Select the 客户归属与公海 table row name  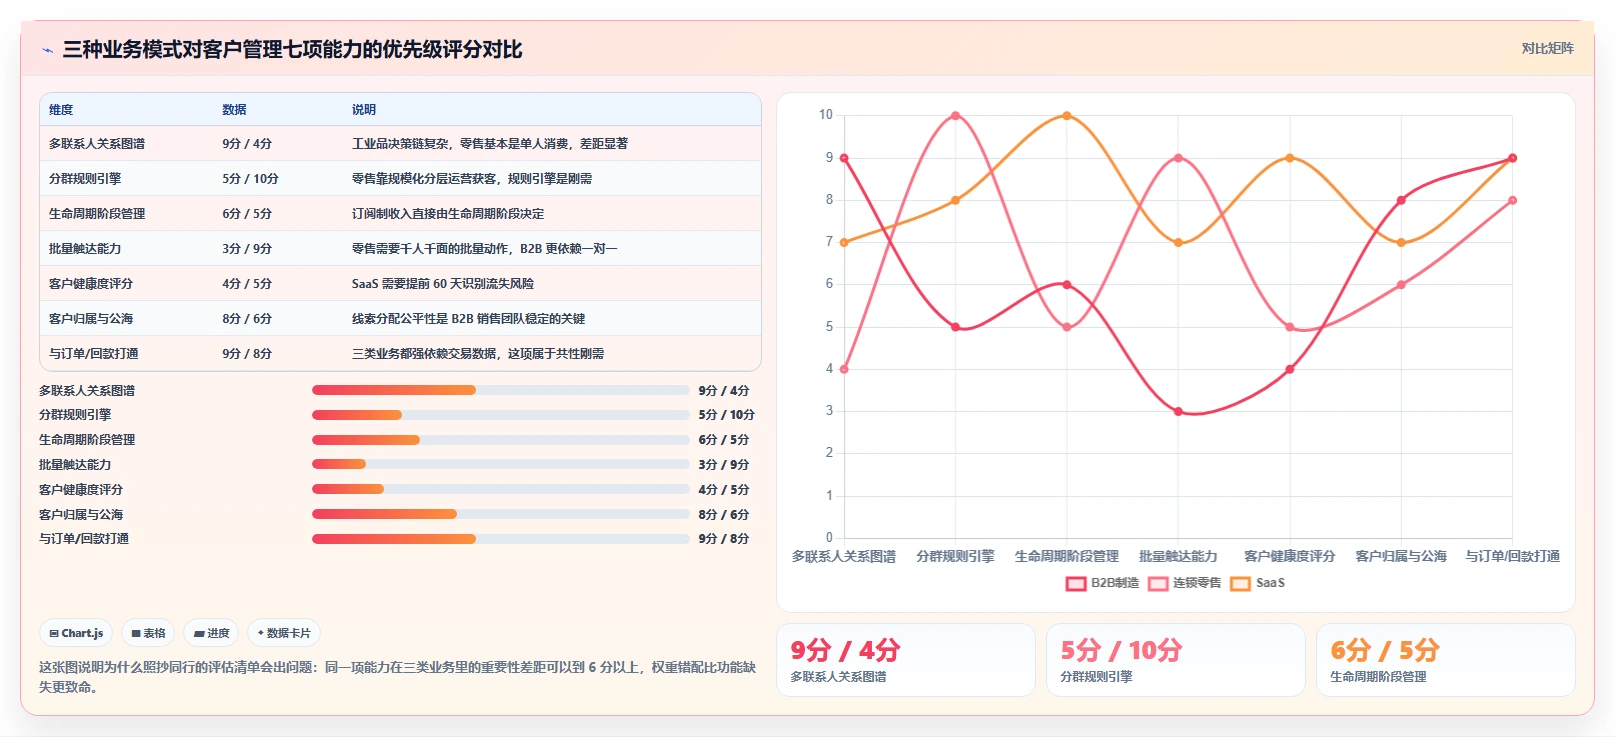pos(91,319)
